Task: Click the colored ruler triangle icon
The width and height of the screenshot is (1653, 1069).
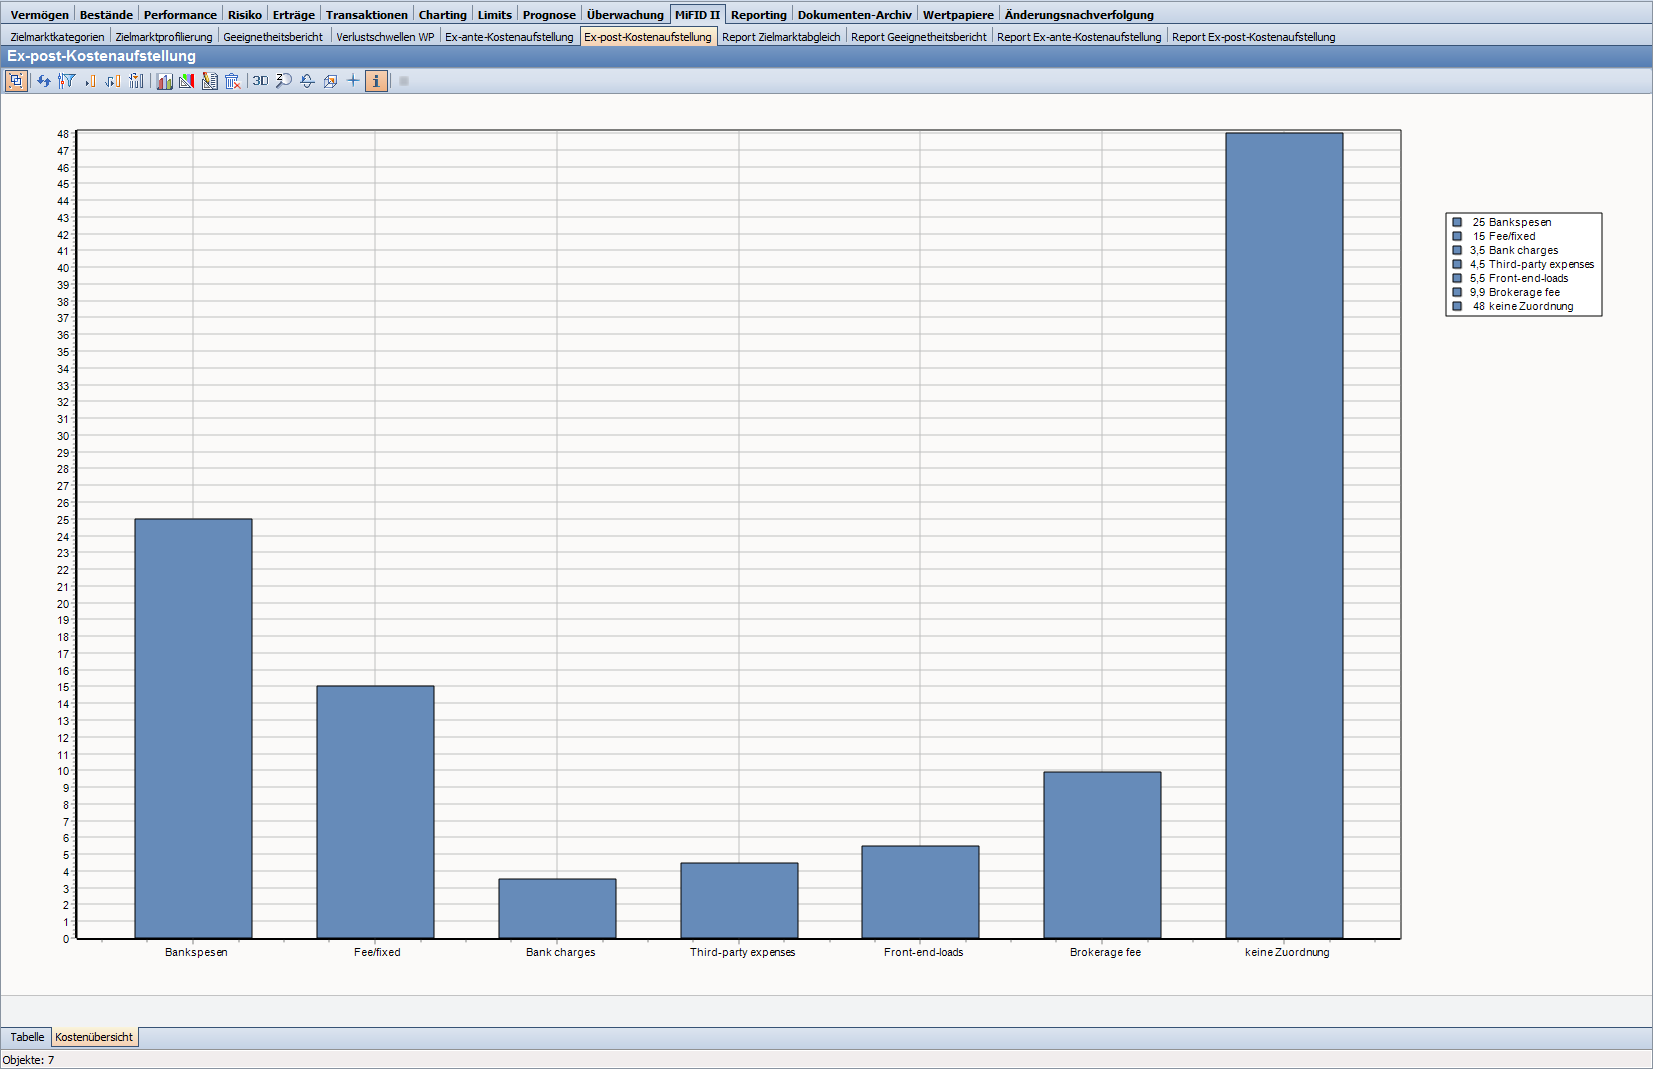Action: tap(187, 81)
